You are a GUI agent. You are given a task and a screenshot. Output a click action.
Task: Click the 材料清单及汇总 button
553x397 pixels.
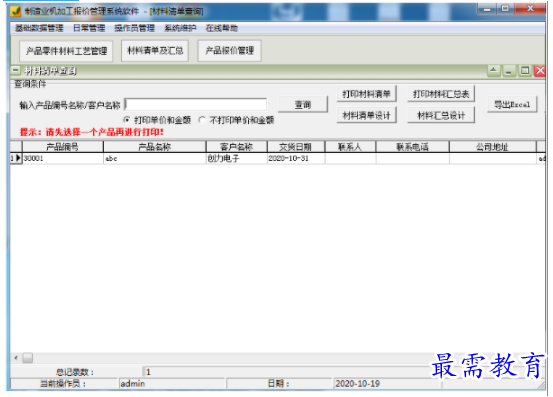tap(155, 51)
